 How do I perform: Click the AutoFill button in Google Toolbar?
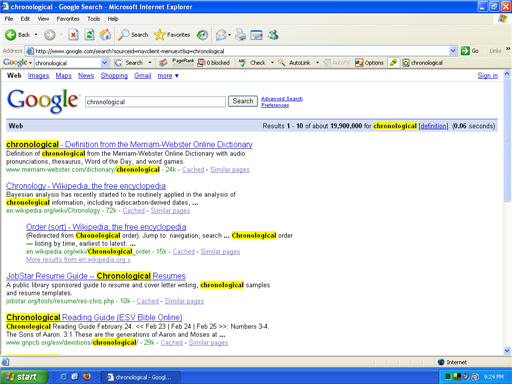coord(337,63)
